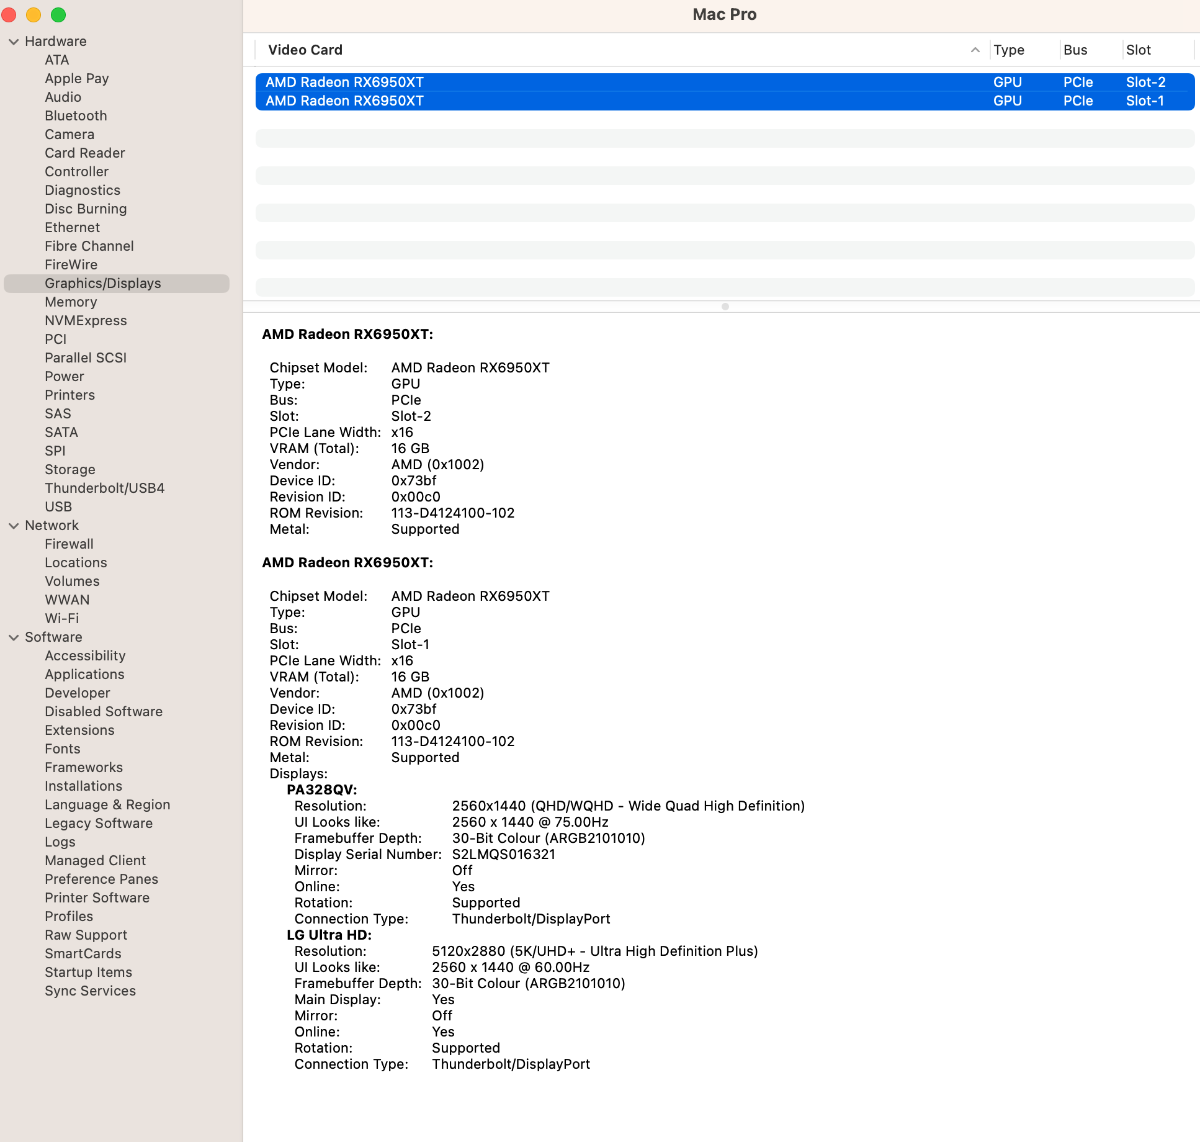Collapse the Hardware section chevron
This screenshot has width=1200, height=1142.
[x=14, y=42]
